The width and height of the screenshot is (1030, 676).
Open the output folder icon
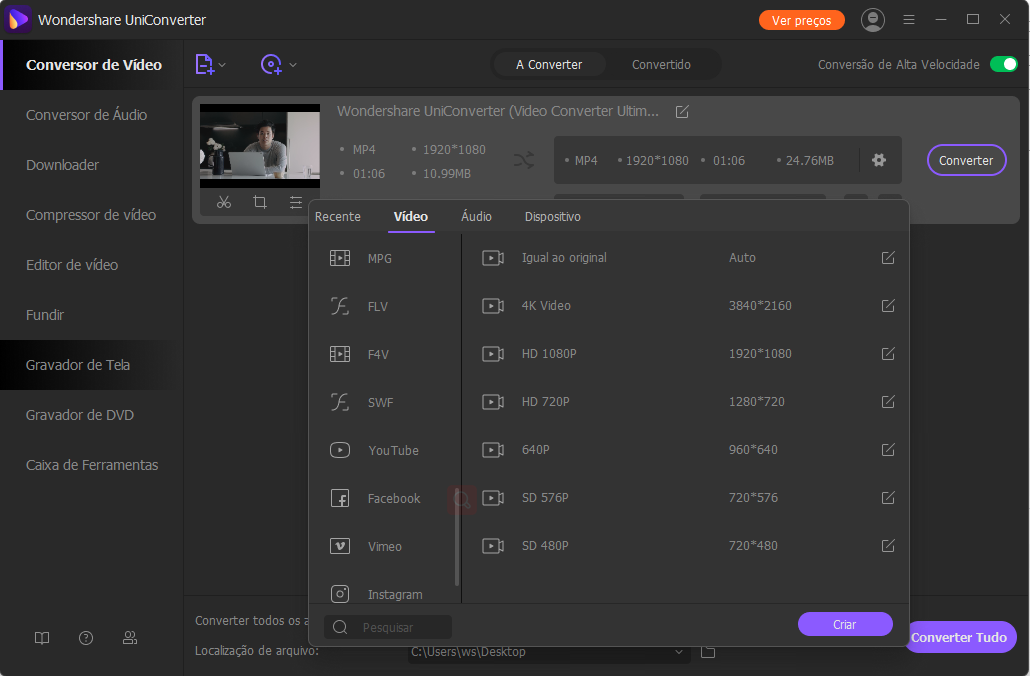coord(708,652)
